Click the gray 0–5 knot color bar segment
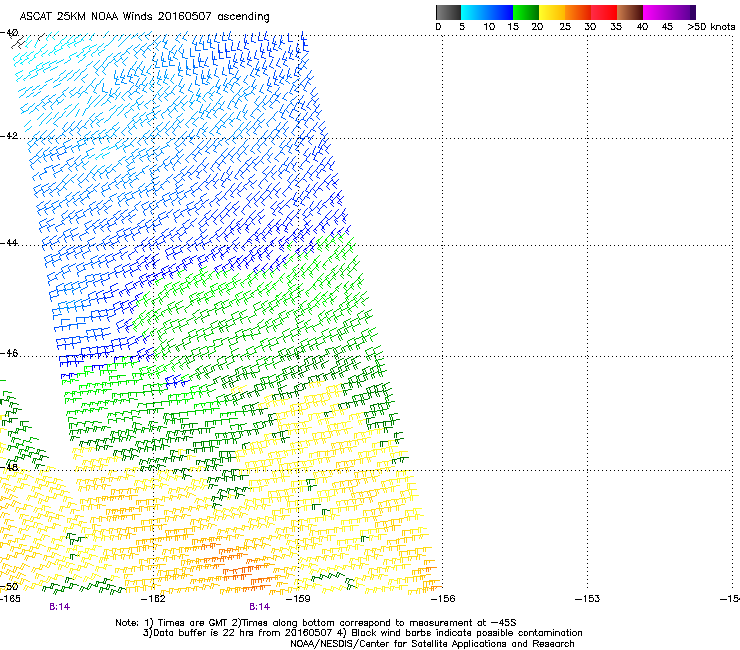Image resolution: width=740 pixels, height=650 pixels. (x=448, y=12)
